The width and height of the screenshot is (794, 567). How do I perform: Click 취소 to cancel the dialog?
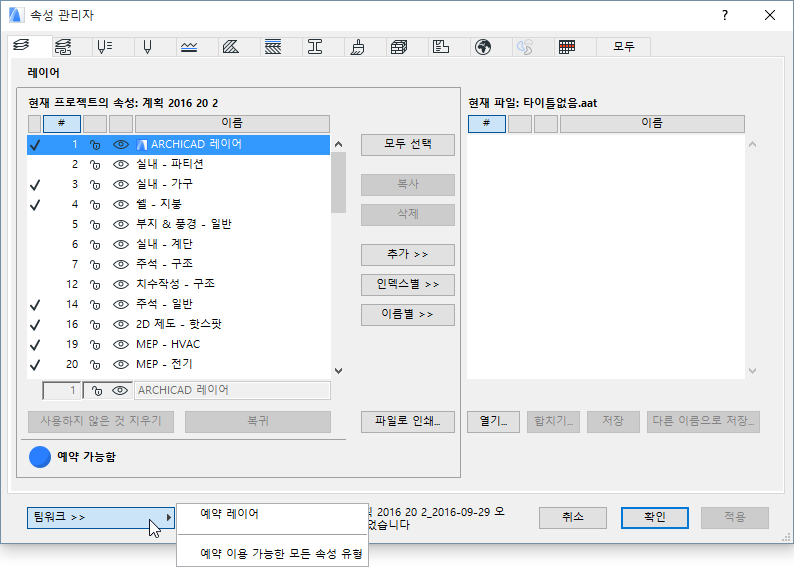573,517
